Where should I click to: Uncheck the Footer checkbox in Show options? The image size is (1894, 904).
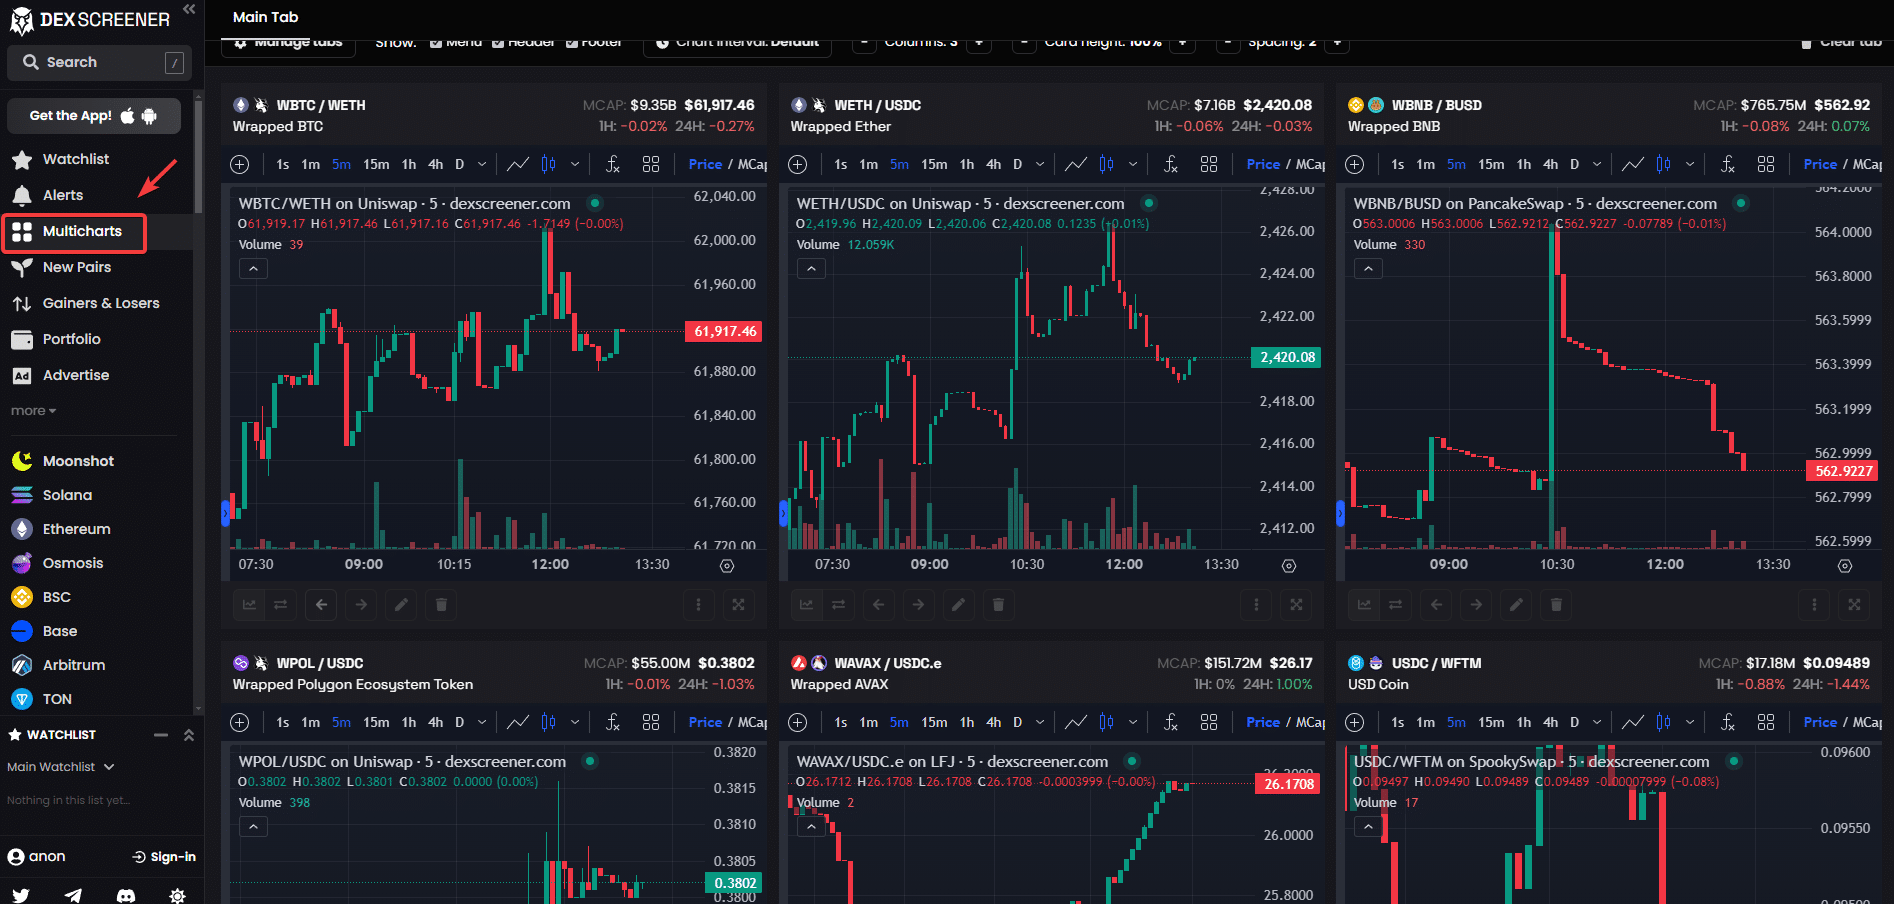pos(573,42)
